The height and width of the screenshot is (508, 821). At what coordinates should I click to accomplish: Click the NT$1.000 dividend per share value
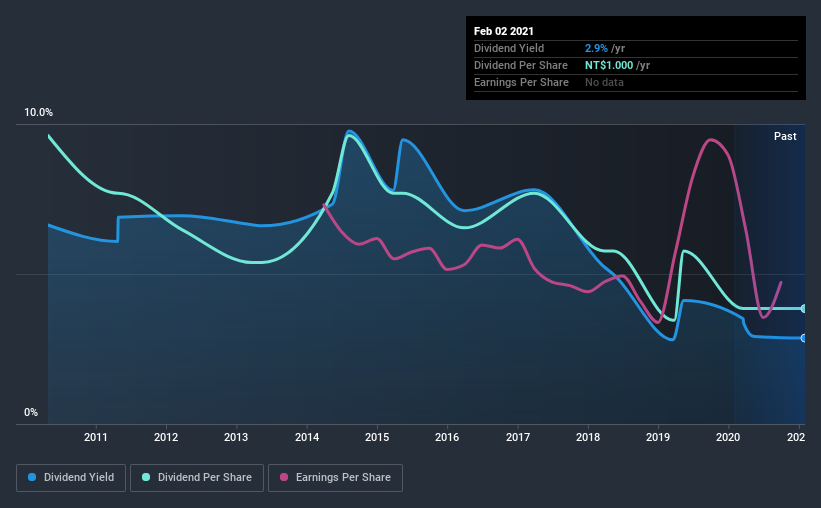609,65
